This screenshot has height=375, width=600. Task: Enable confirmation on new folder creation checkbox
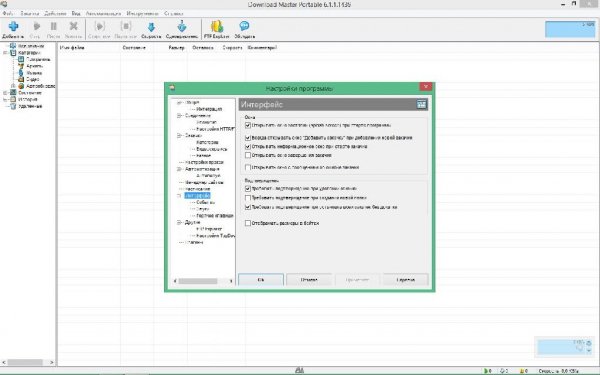click(248, 198)
